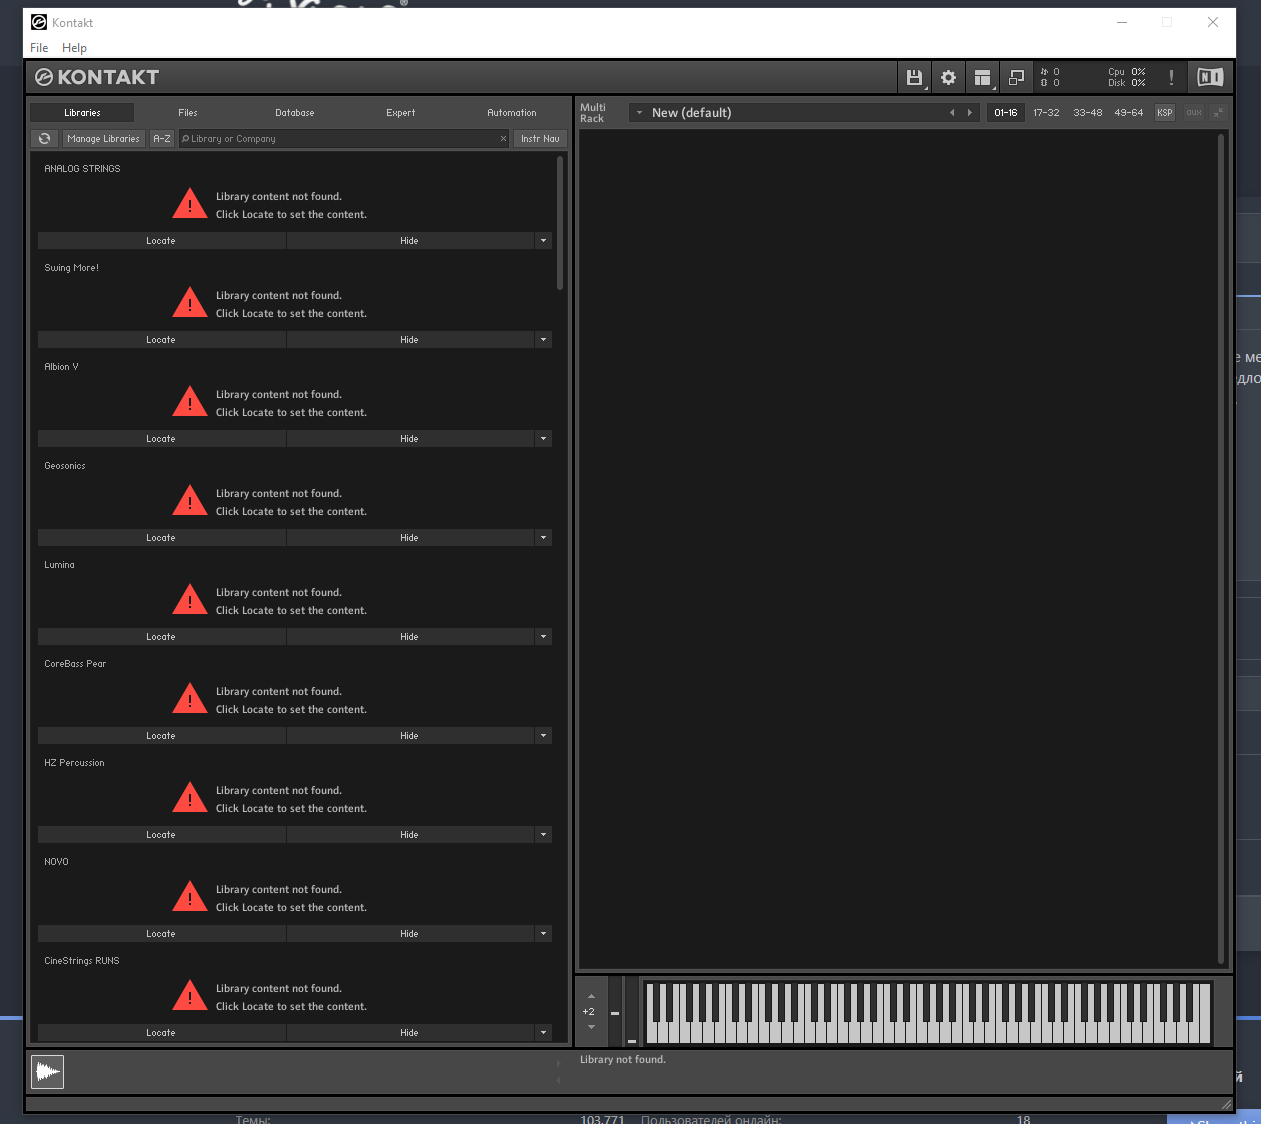Select rack page 01-16
Viewport: 1261px width, 1124px height.
point(1006,113)
